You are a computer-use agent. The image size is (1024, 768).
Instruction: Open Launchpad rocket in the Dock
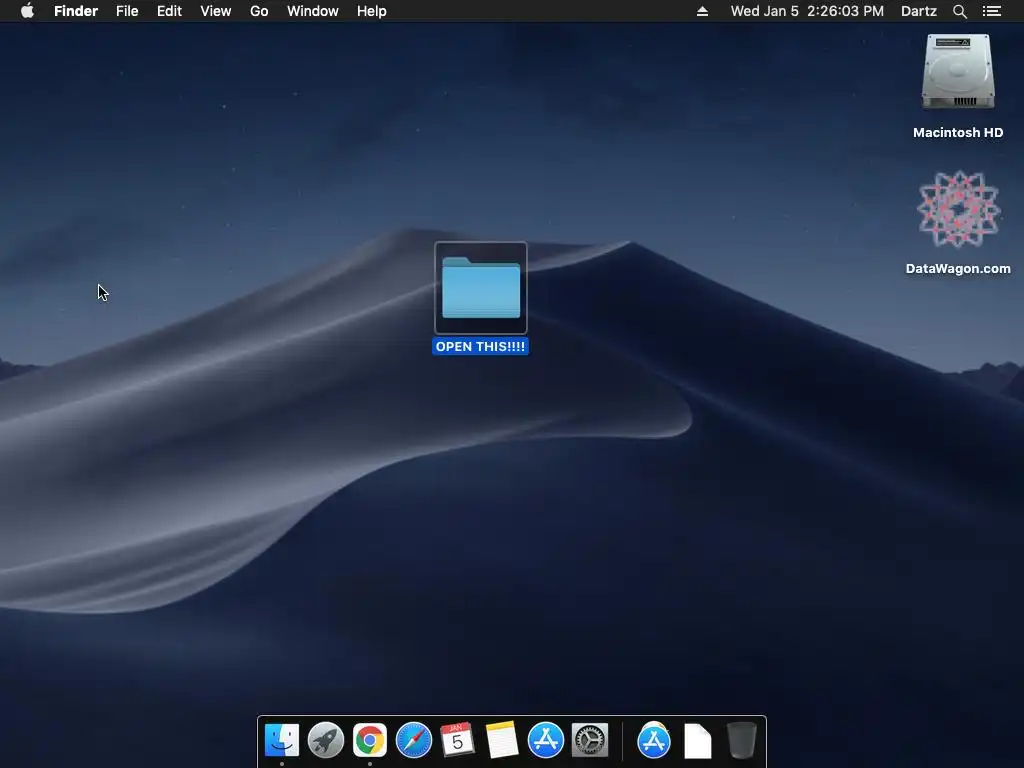[326, 741]
